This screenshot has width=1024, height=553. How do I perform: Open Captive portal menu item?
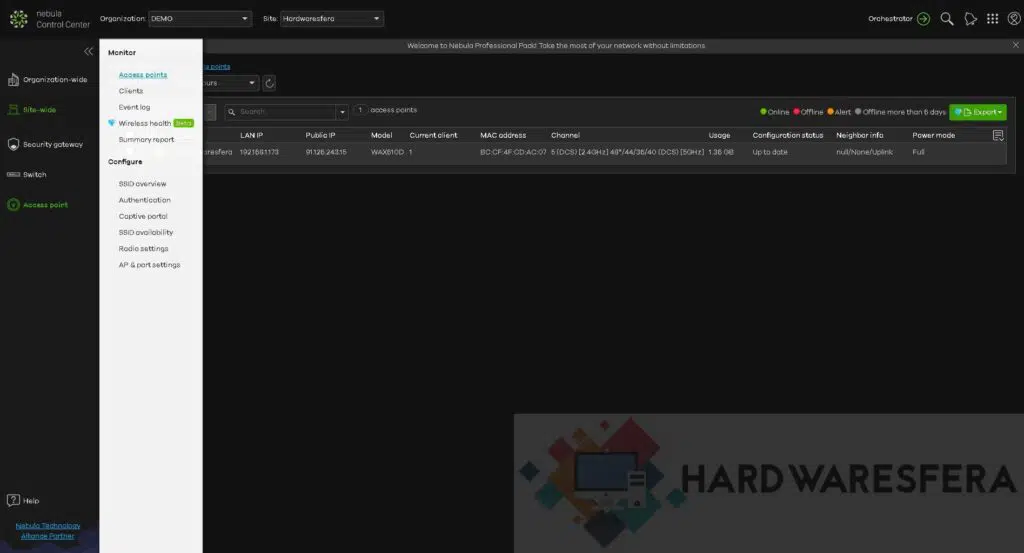tap(143, 216)
